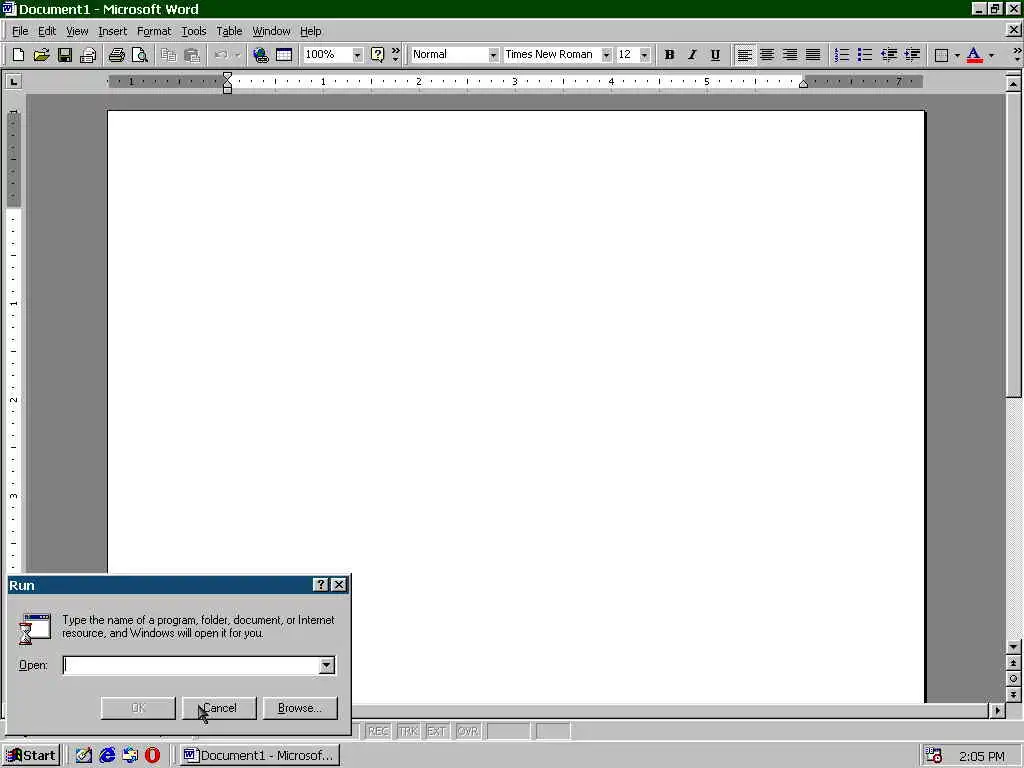Image resolution: width=1024 pixels, height=768 pixels.
Task: Click the Increase Indent icon
Action: click(912, 55)
